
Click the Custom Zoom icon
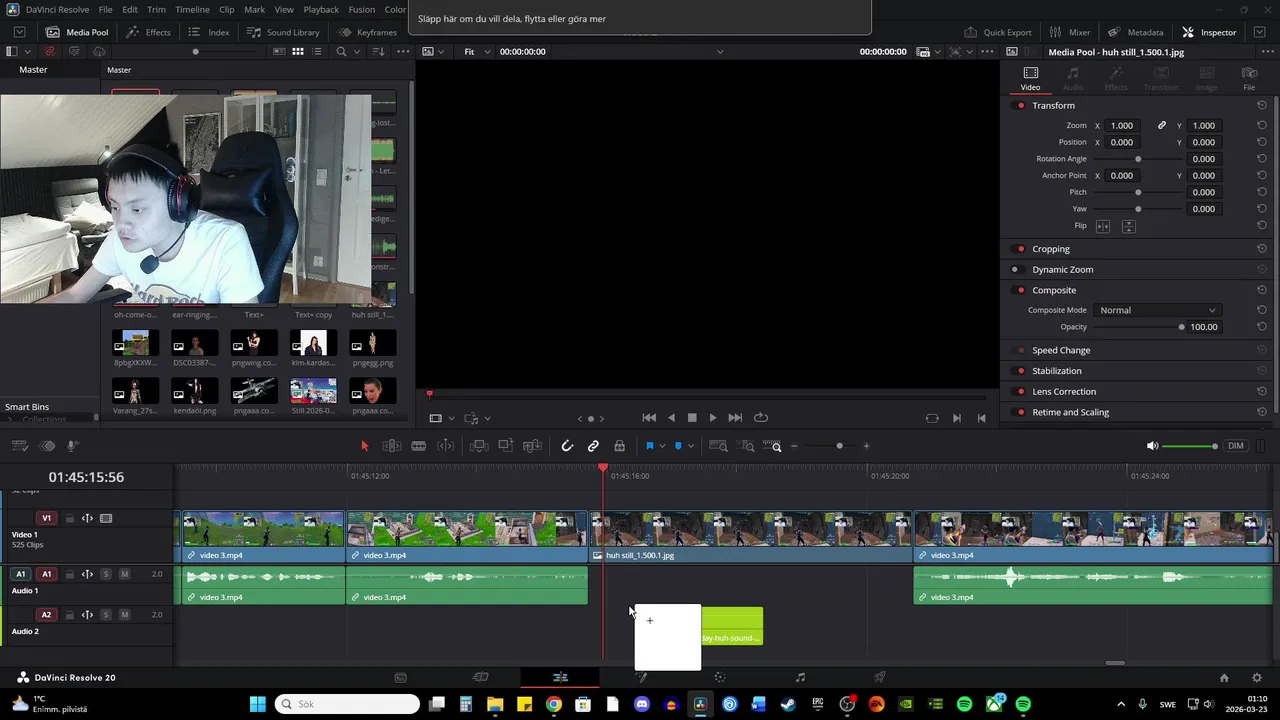click(772, 446)
